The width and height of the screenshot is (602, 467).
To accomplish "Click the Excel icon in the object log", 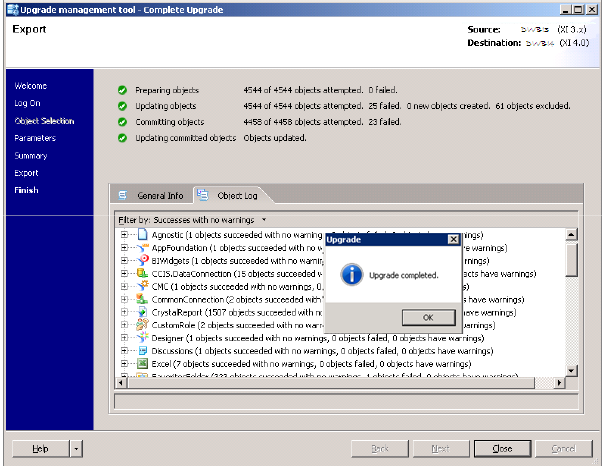I will click(x=141, y=364).
